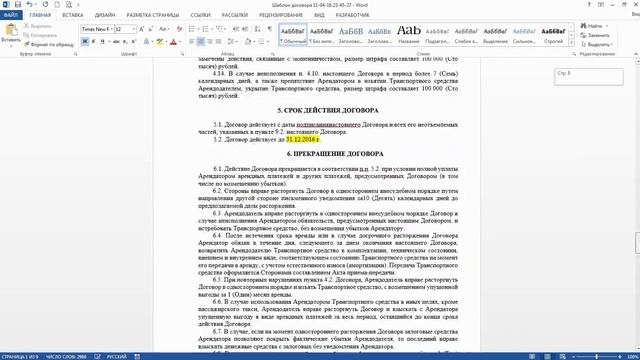Apply subscript formatting
Viewport: 640px width, 360px height.
pos(125,42)
